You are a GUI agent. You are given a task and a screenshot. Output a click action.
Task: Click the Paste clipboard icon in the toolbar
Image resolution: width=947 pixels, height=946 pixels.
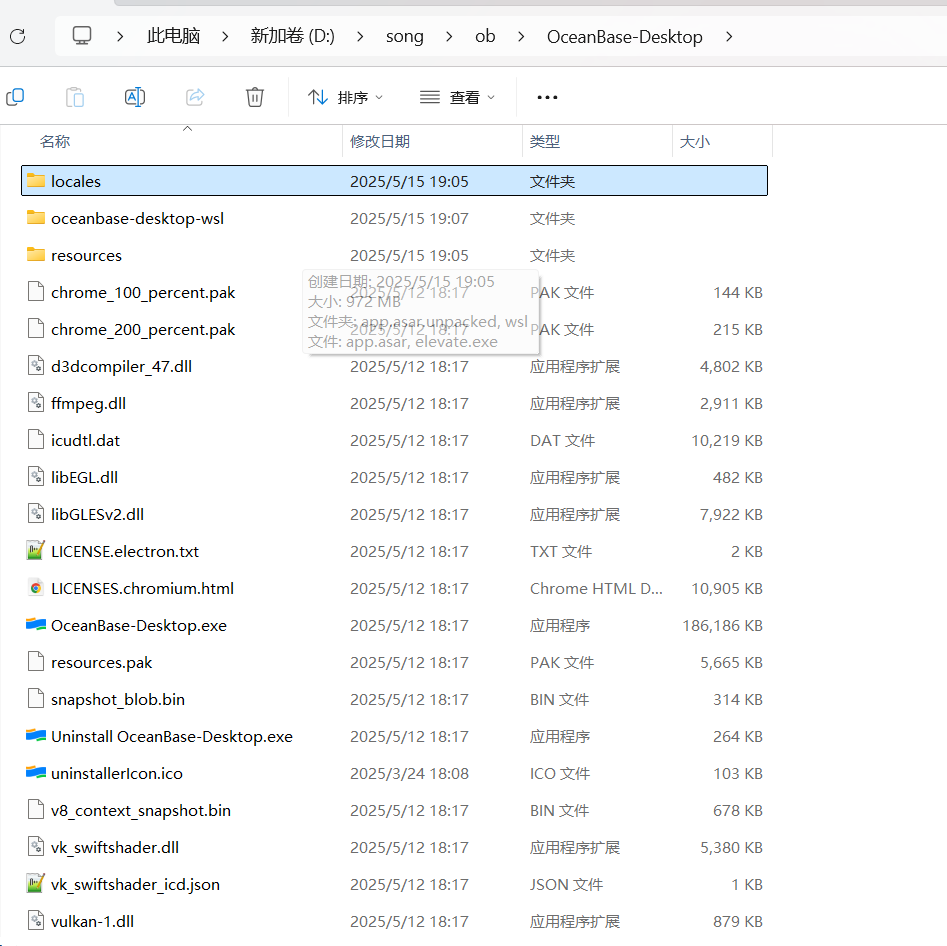tap(75, 97)
